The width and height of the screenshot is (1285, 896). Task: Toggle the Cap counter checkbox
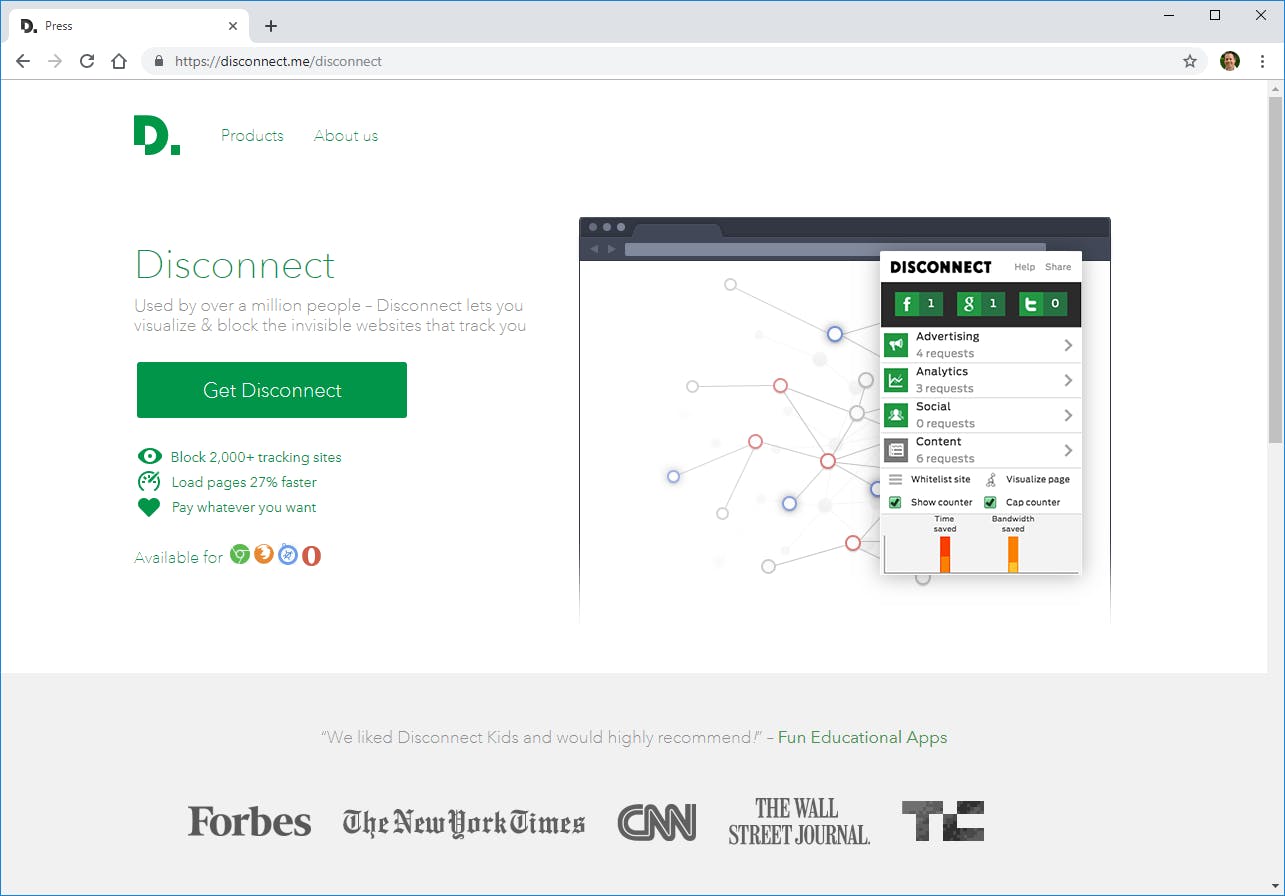click(x=990, y=502)
